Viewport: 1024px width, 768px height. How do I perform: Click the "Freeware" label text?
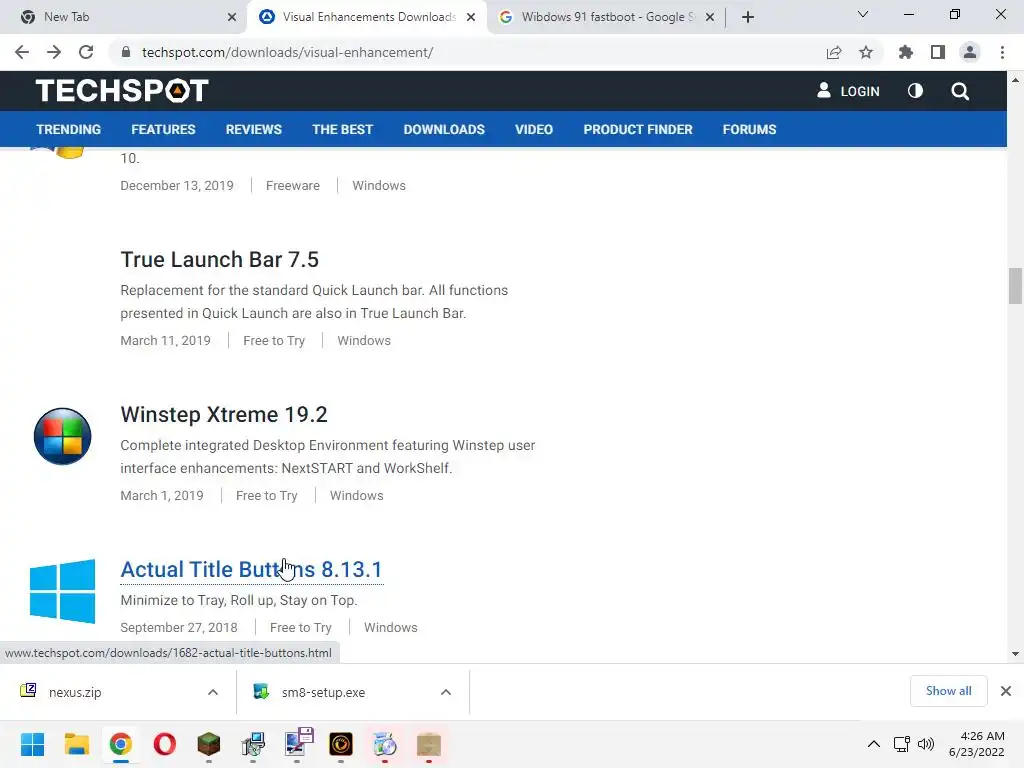click(293, 185)
